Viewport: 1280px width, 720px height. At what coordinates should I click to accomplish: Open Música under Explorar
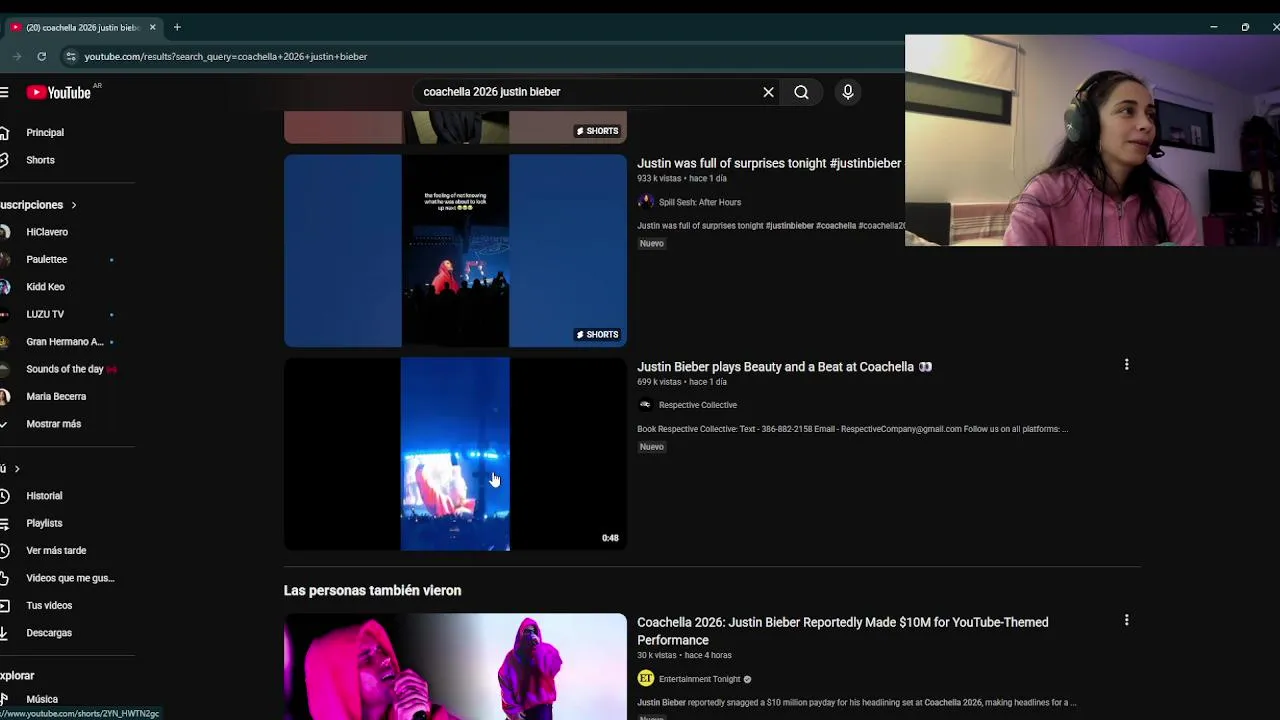pyautogui.click(x=42, y=700)
